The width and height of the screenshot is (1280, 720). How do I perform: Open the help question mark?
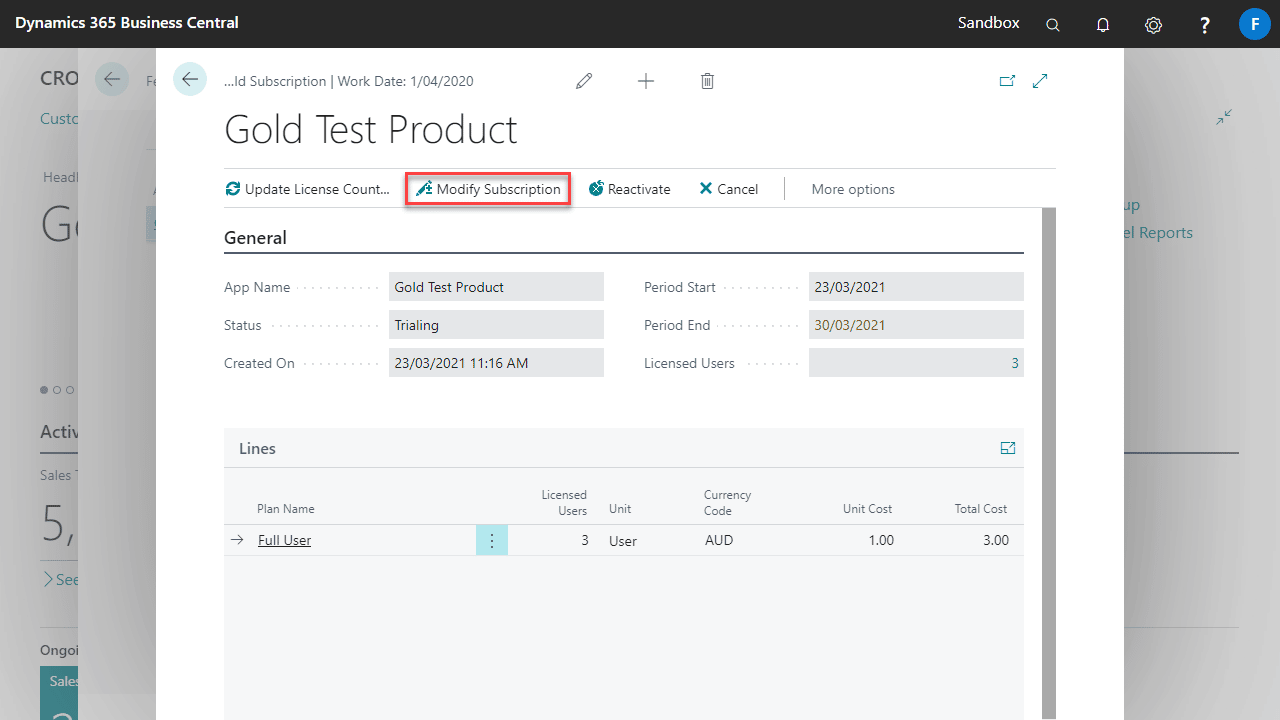(x=1205, y=24)
